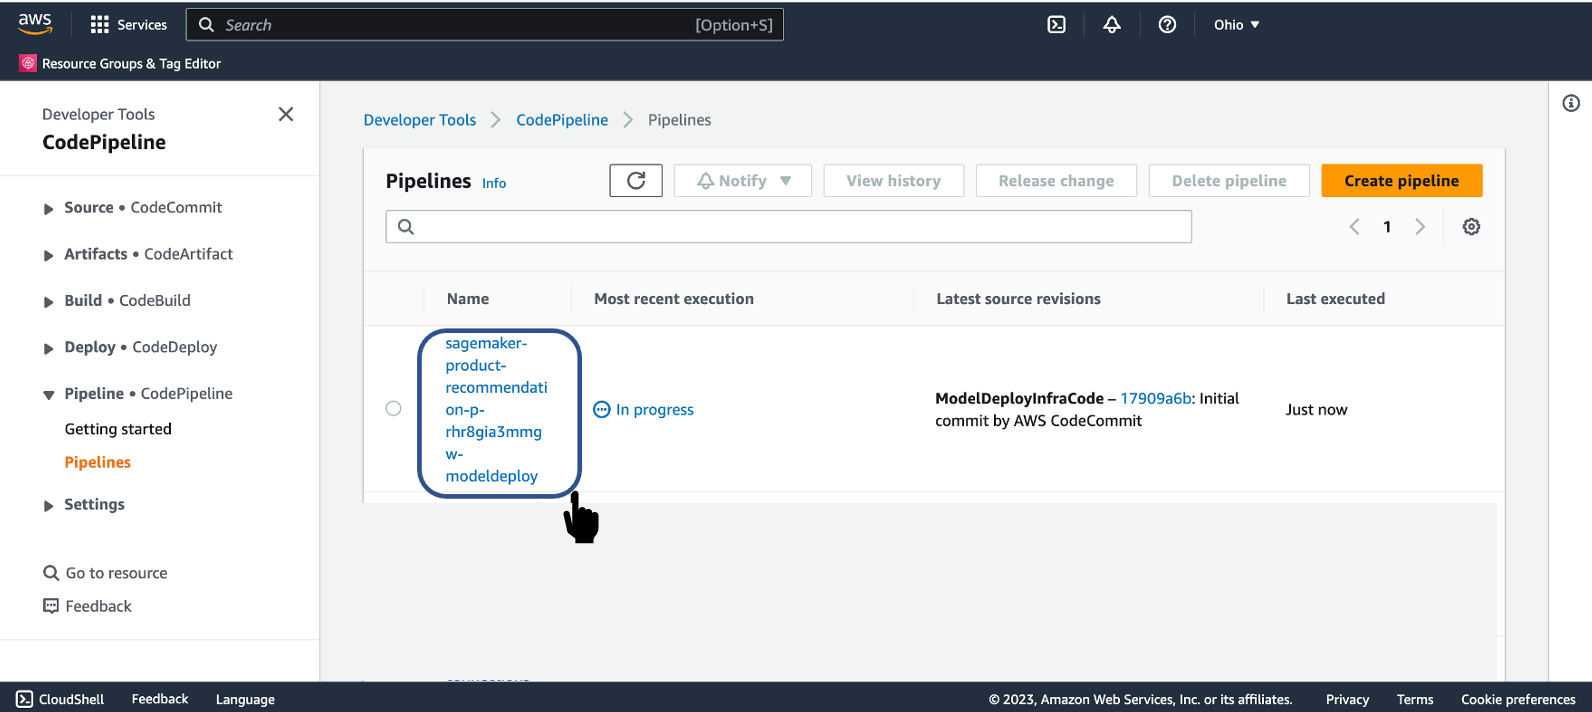This screenshot has height=712, width=1592.
Task: Open Language selector in footer
Action: pyautogui.click(x=245, y=699)
